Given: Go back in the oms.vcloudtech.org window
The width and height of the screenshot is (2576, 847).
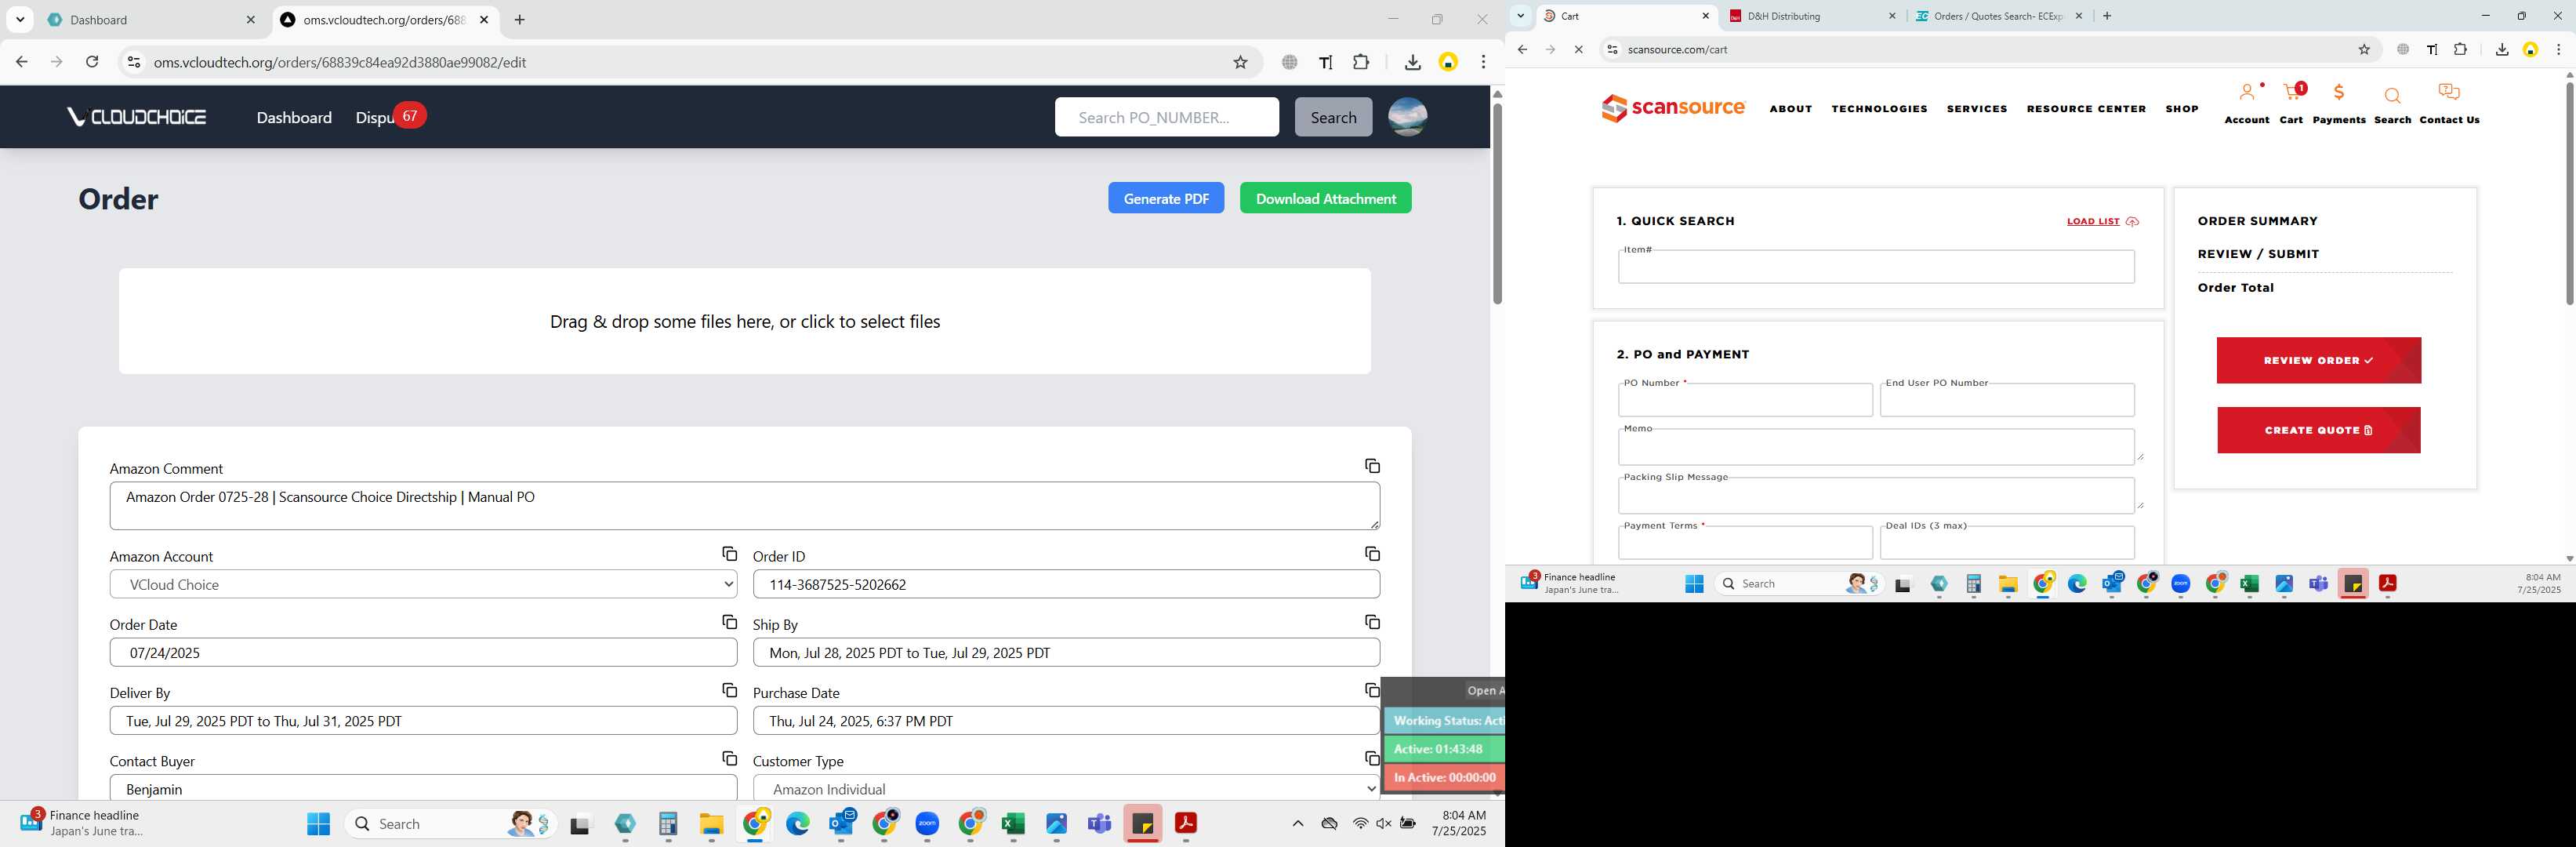Looking at the screenshot, I should (21, 62).
